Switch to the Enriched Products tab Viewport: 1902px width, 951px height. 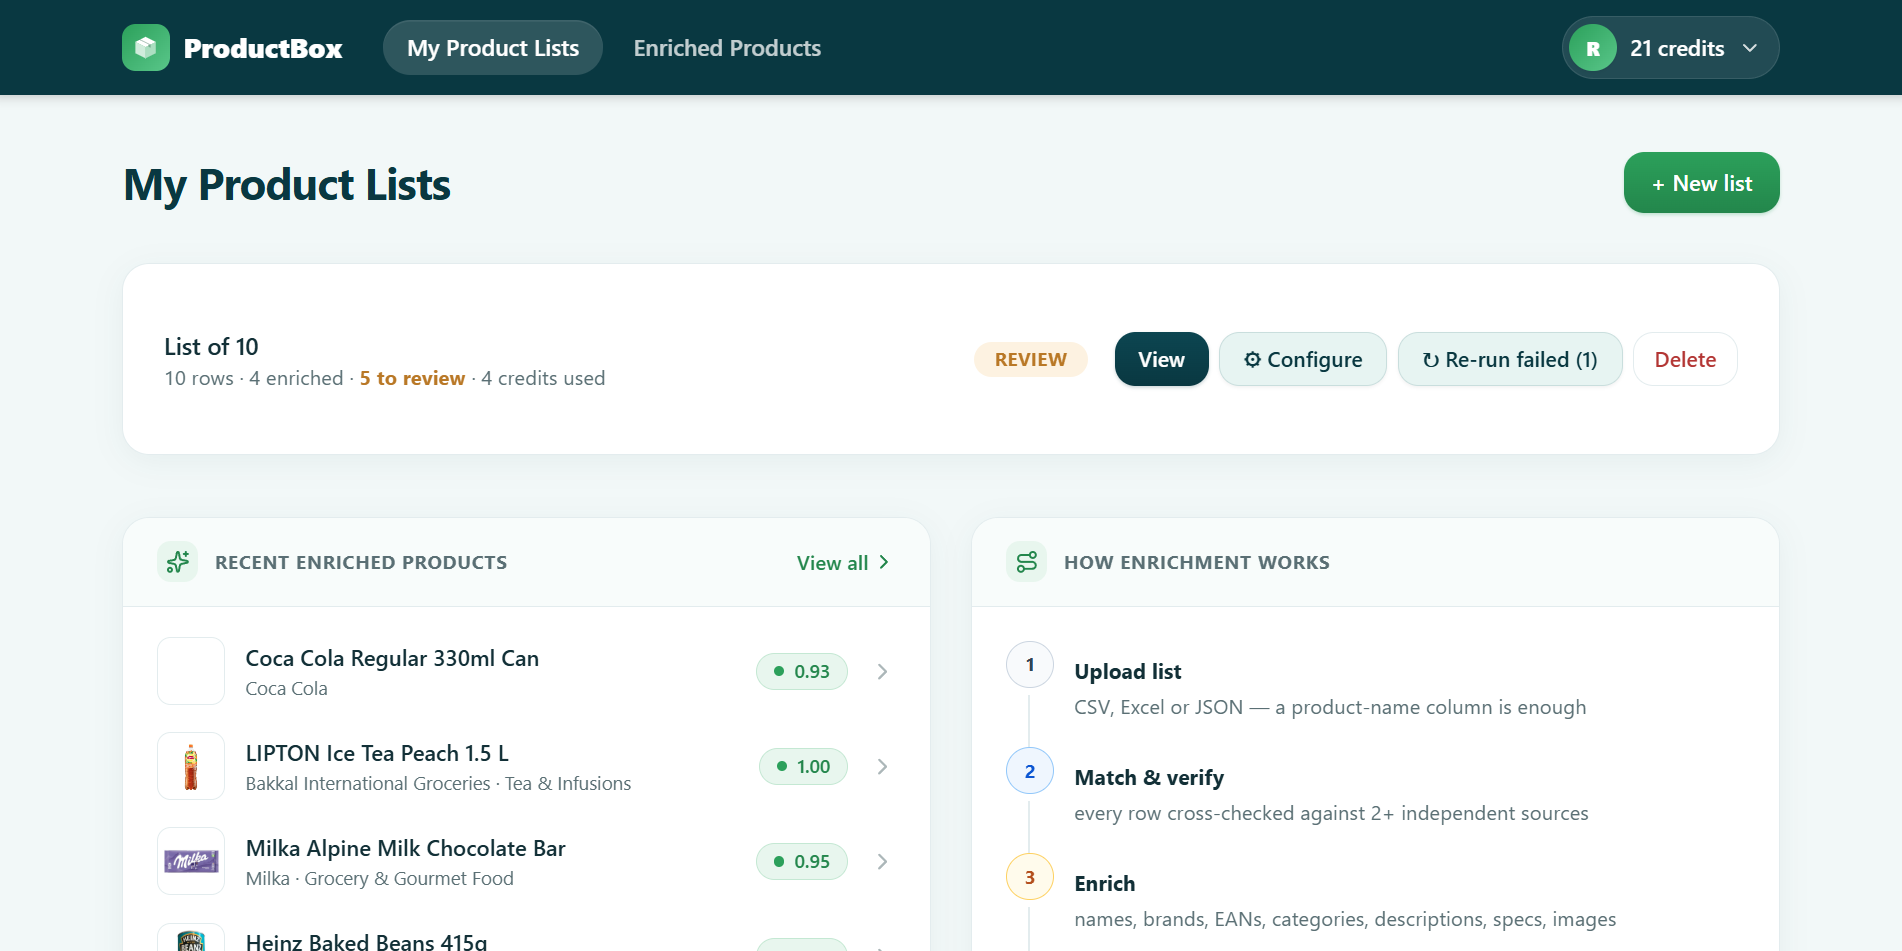(727, 48)
